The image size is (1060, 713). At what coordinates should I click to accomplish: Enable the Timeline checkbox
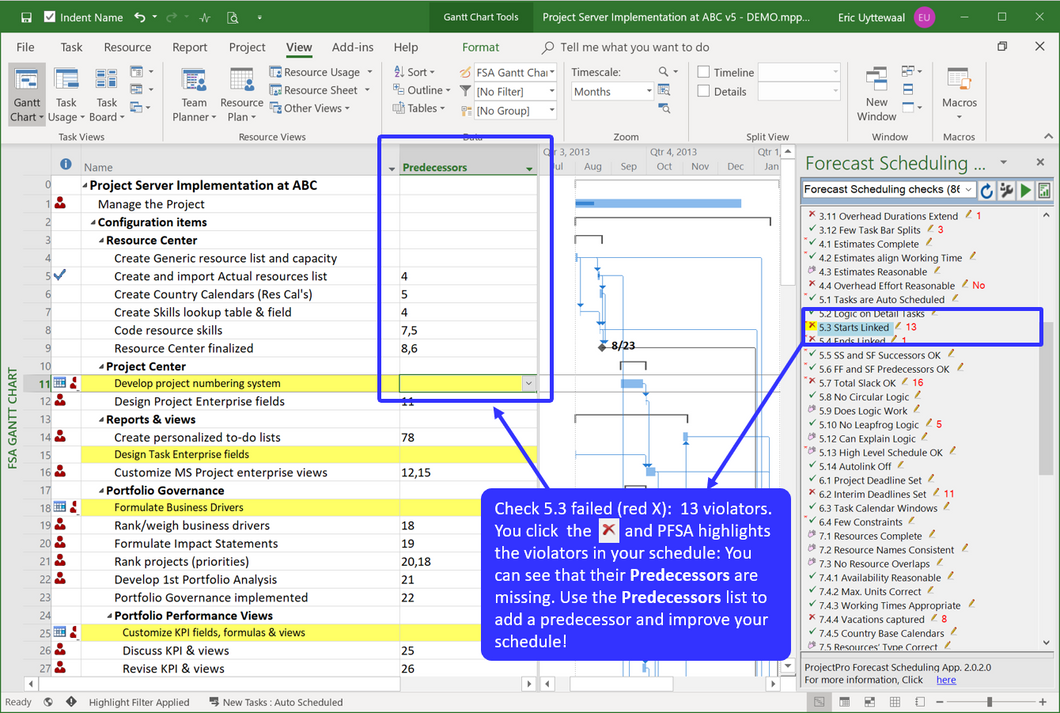click(x=704, y=72)
